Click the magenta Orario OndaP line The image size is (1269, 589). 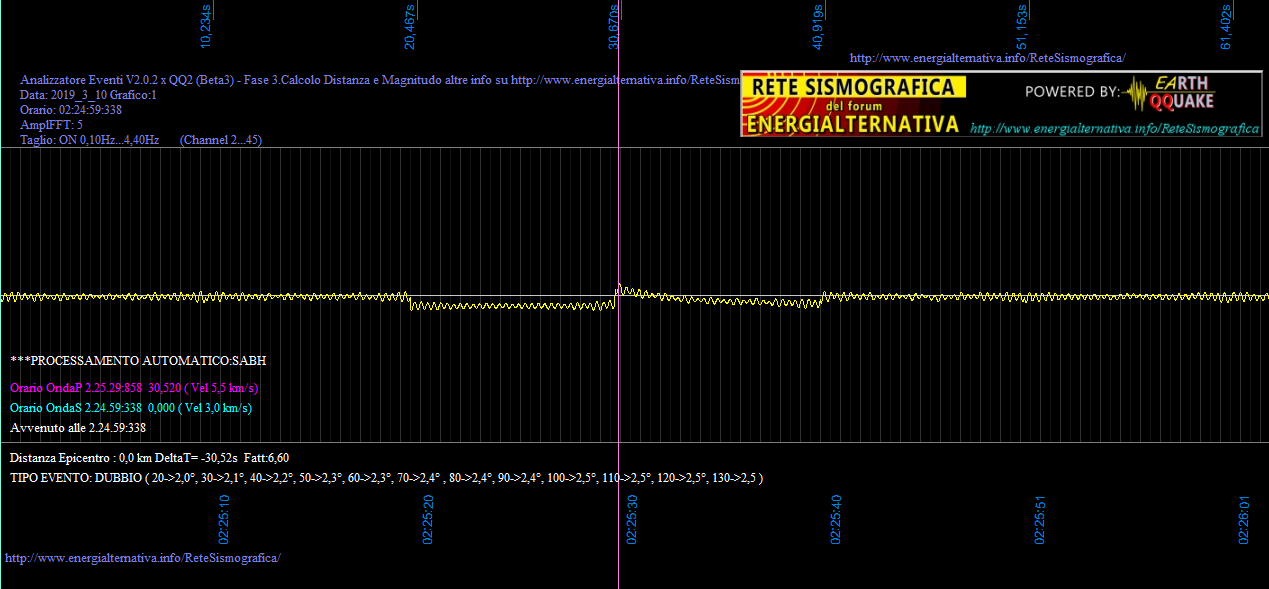(135, 388)
